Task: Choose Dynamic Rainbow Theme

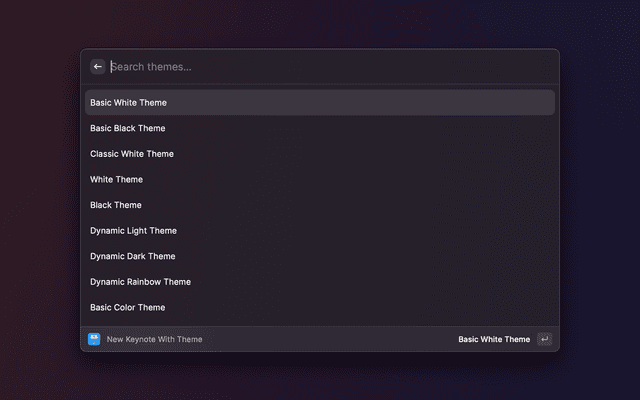Action: [x=140, y=282]
